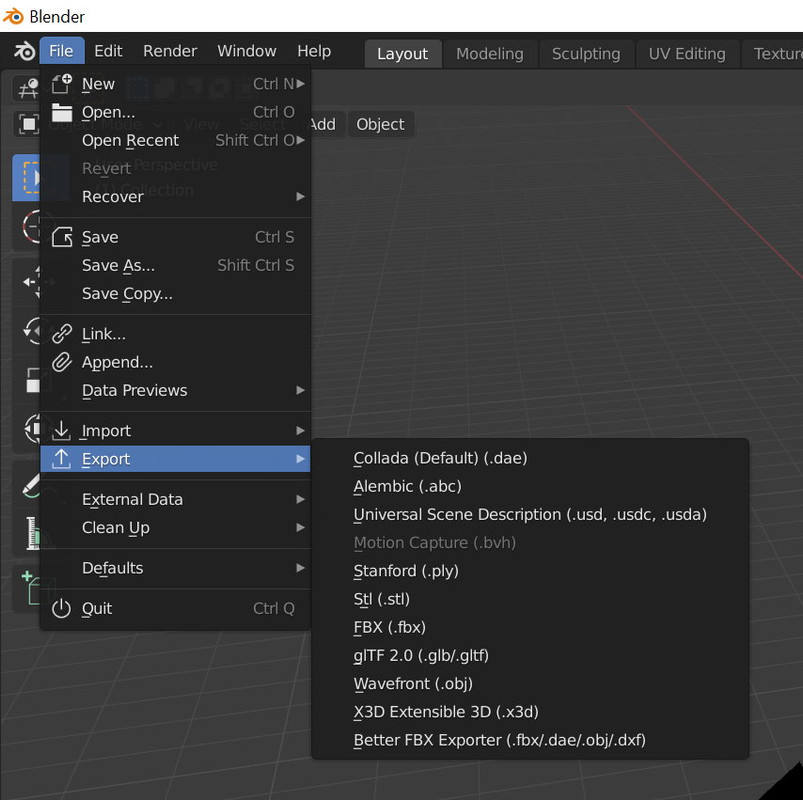Export as FBX (.fbx)
Image resolution: width=803 pixels, height=800 pixels.
(x=530, y=627)
